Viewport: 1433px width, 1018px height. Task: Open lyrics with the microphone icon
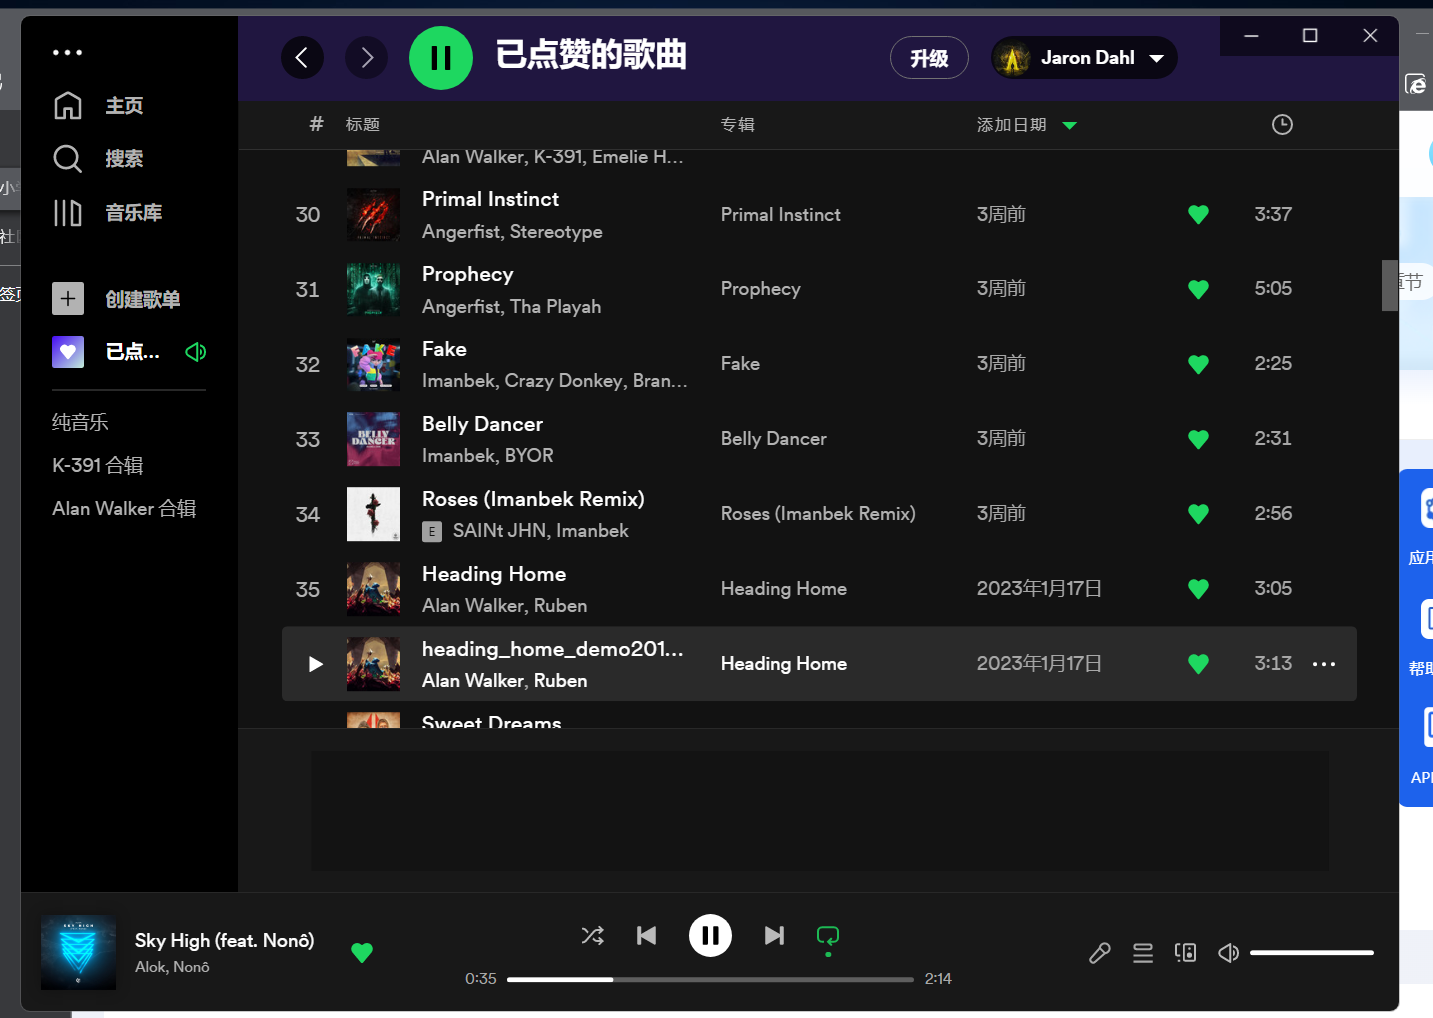(1100, 953)
